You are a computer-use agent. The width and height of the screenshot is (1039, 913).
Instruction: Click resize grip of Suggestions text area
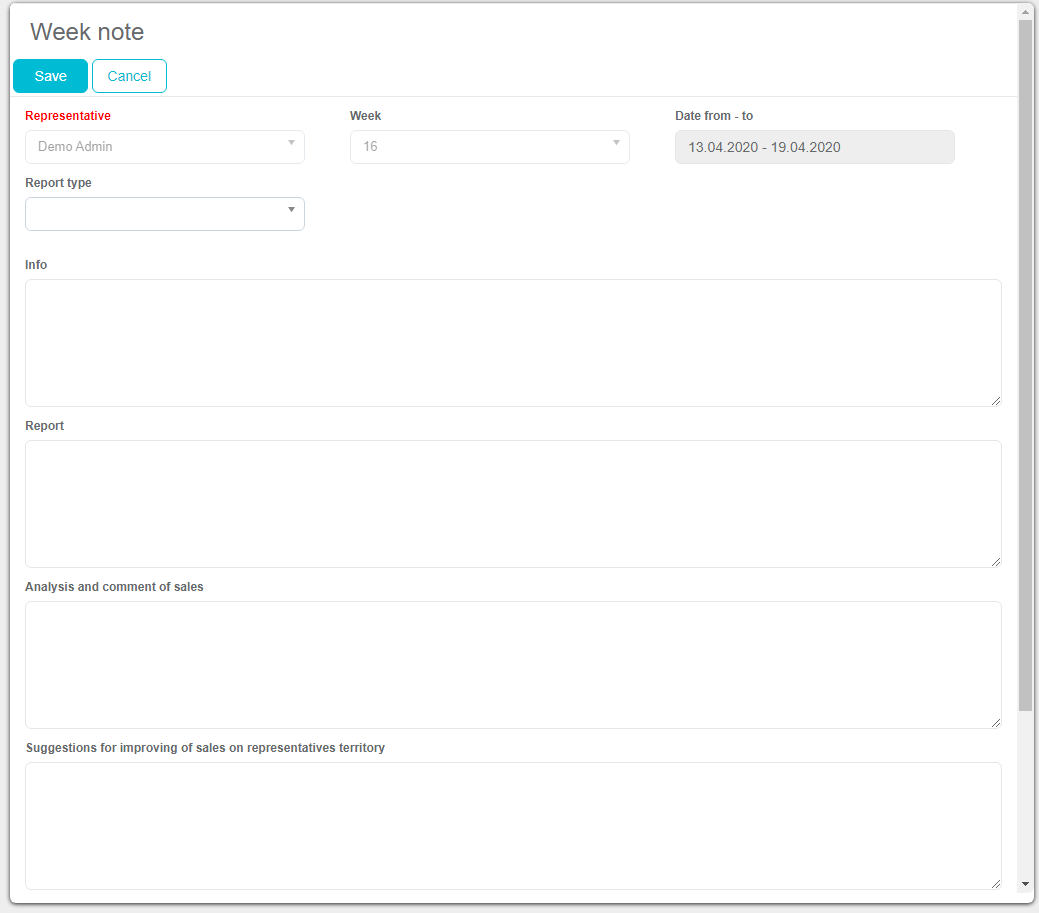click(995, 884)
